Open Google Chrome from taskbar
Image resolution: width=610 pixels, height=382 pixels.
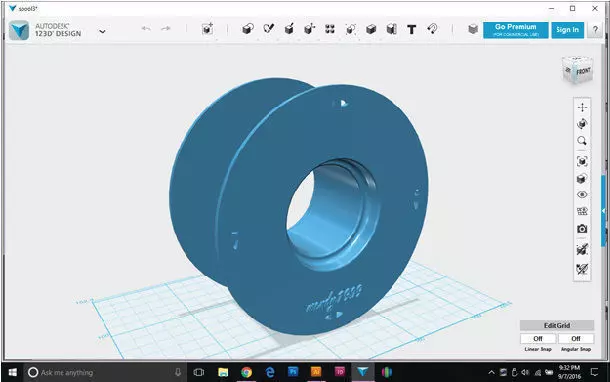coord(246,372)
